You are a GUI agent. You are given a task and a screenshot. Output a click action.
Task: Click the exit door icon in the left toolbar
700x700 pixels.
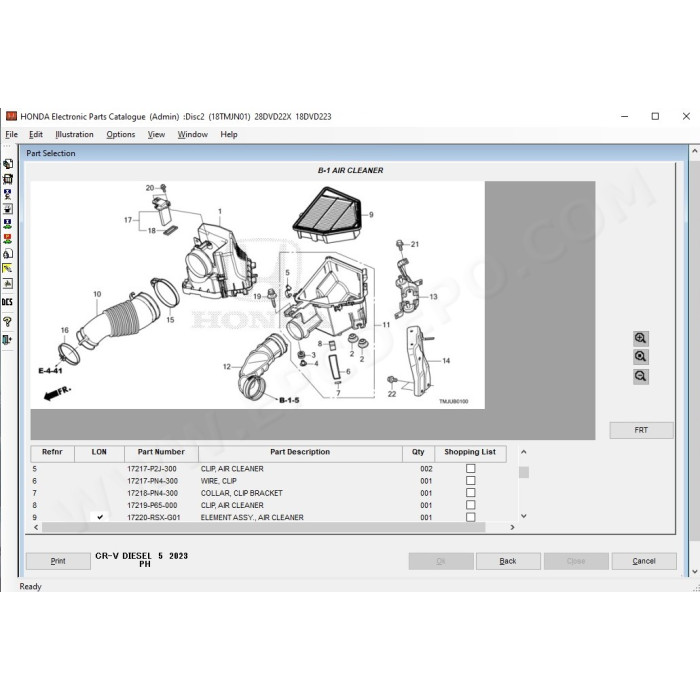(x=8, y=340)
